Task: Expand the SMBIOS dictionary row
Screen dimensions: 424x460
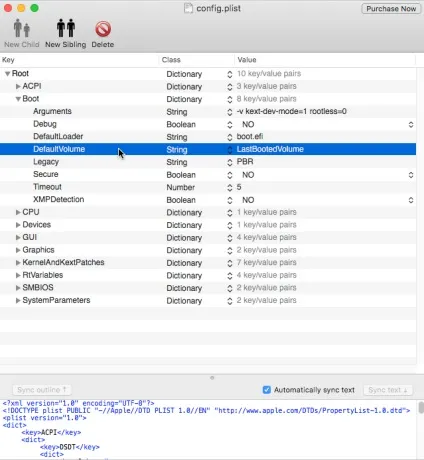Action: pos(18,288)
